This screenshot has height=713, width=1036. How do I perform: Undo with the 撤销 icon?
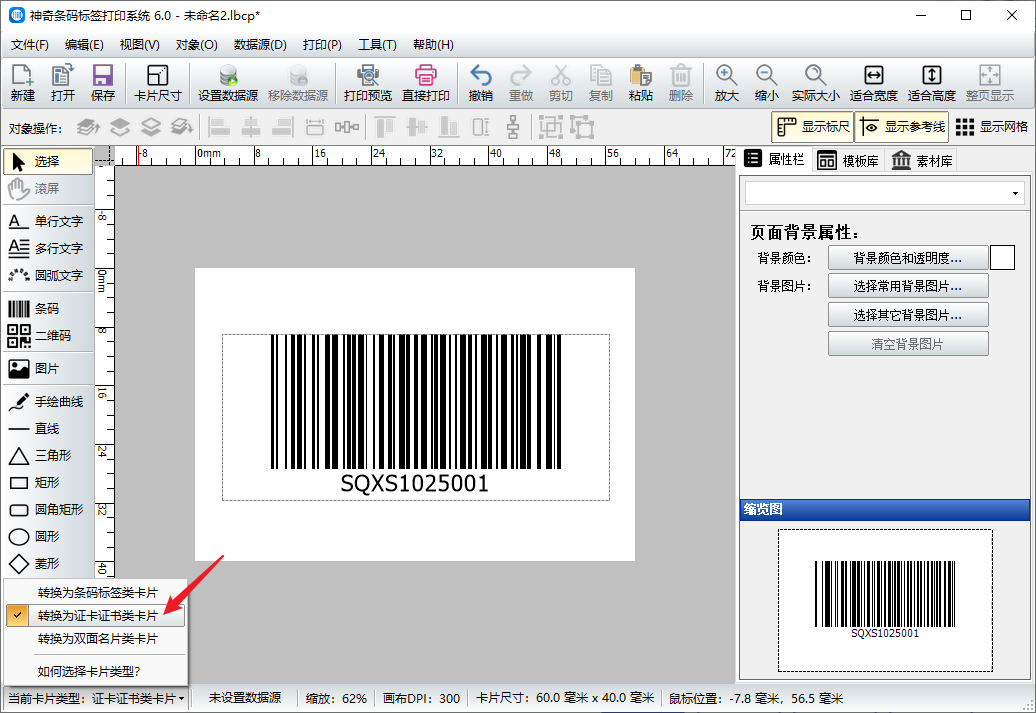(x=480, y=83)
